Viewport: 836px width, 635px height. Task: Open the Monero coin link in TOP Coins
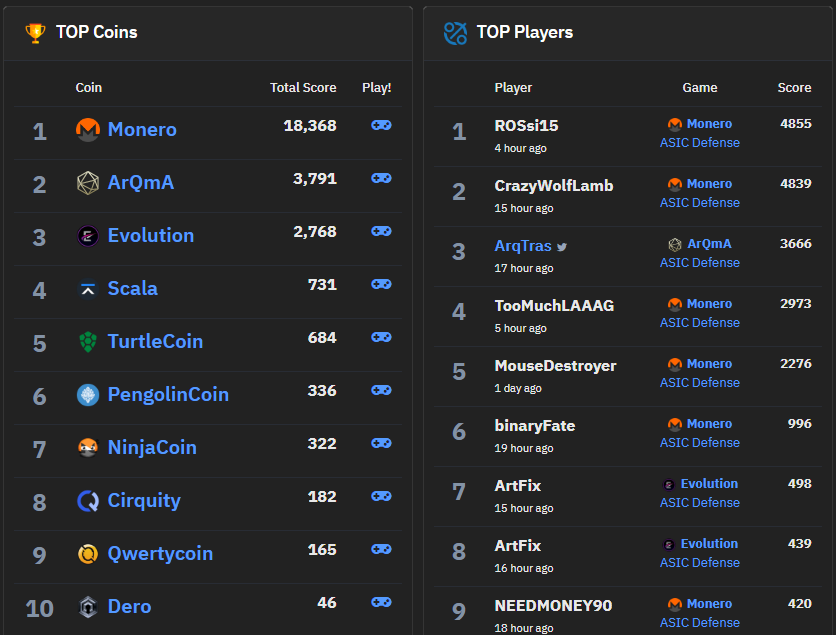pyautogui.click(x=142, y=130)
